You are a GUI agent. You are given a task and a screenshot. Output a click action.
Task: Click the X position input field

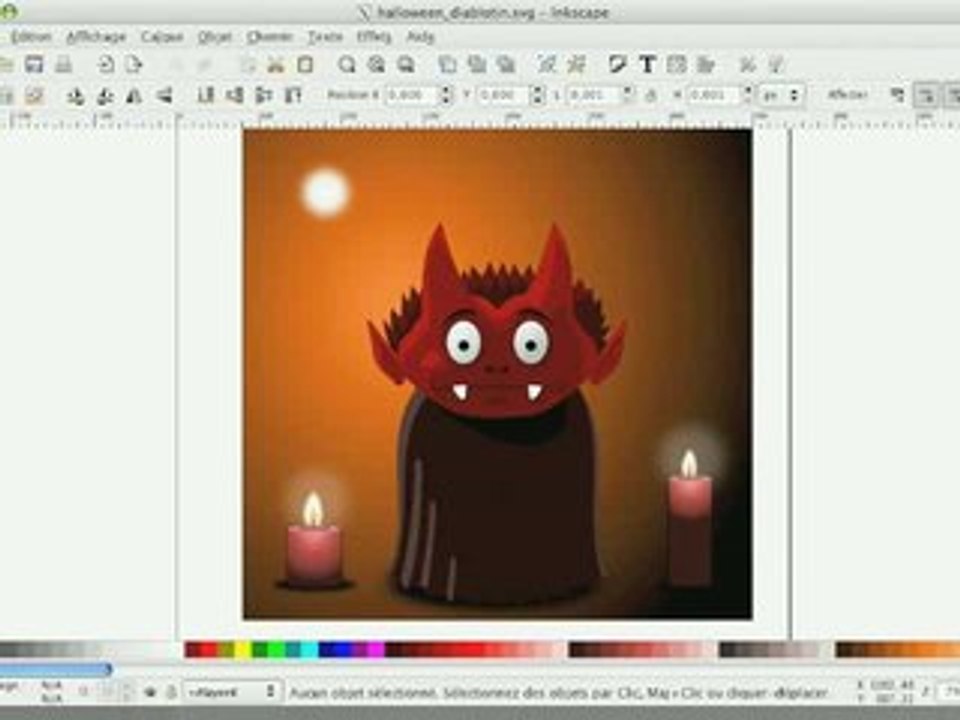(x=413, y=96)
